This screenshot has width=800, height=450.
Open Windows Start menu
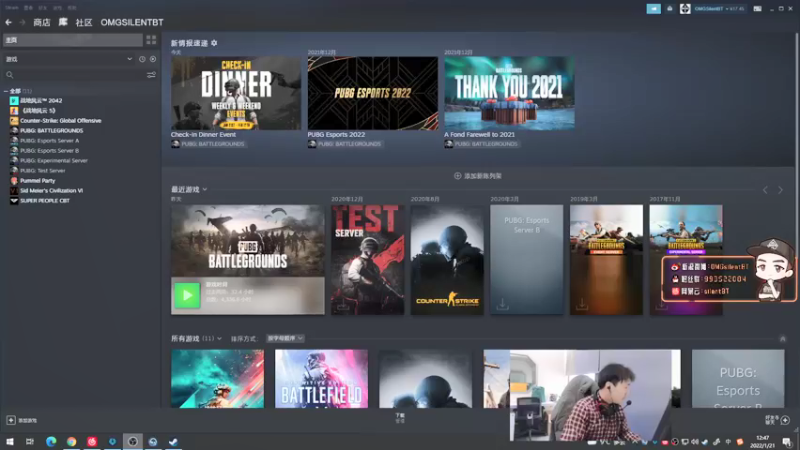point(10,441)
